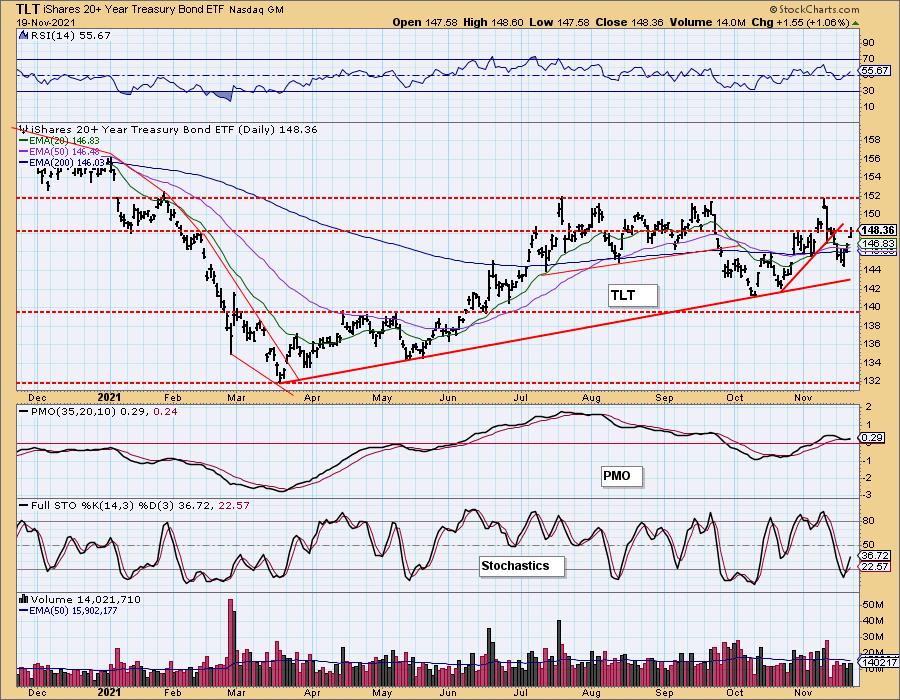Click the 0.29 PMO tag on right axis

[872, 437]
